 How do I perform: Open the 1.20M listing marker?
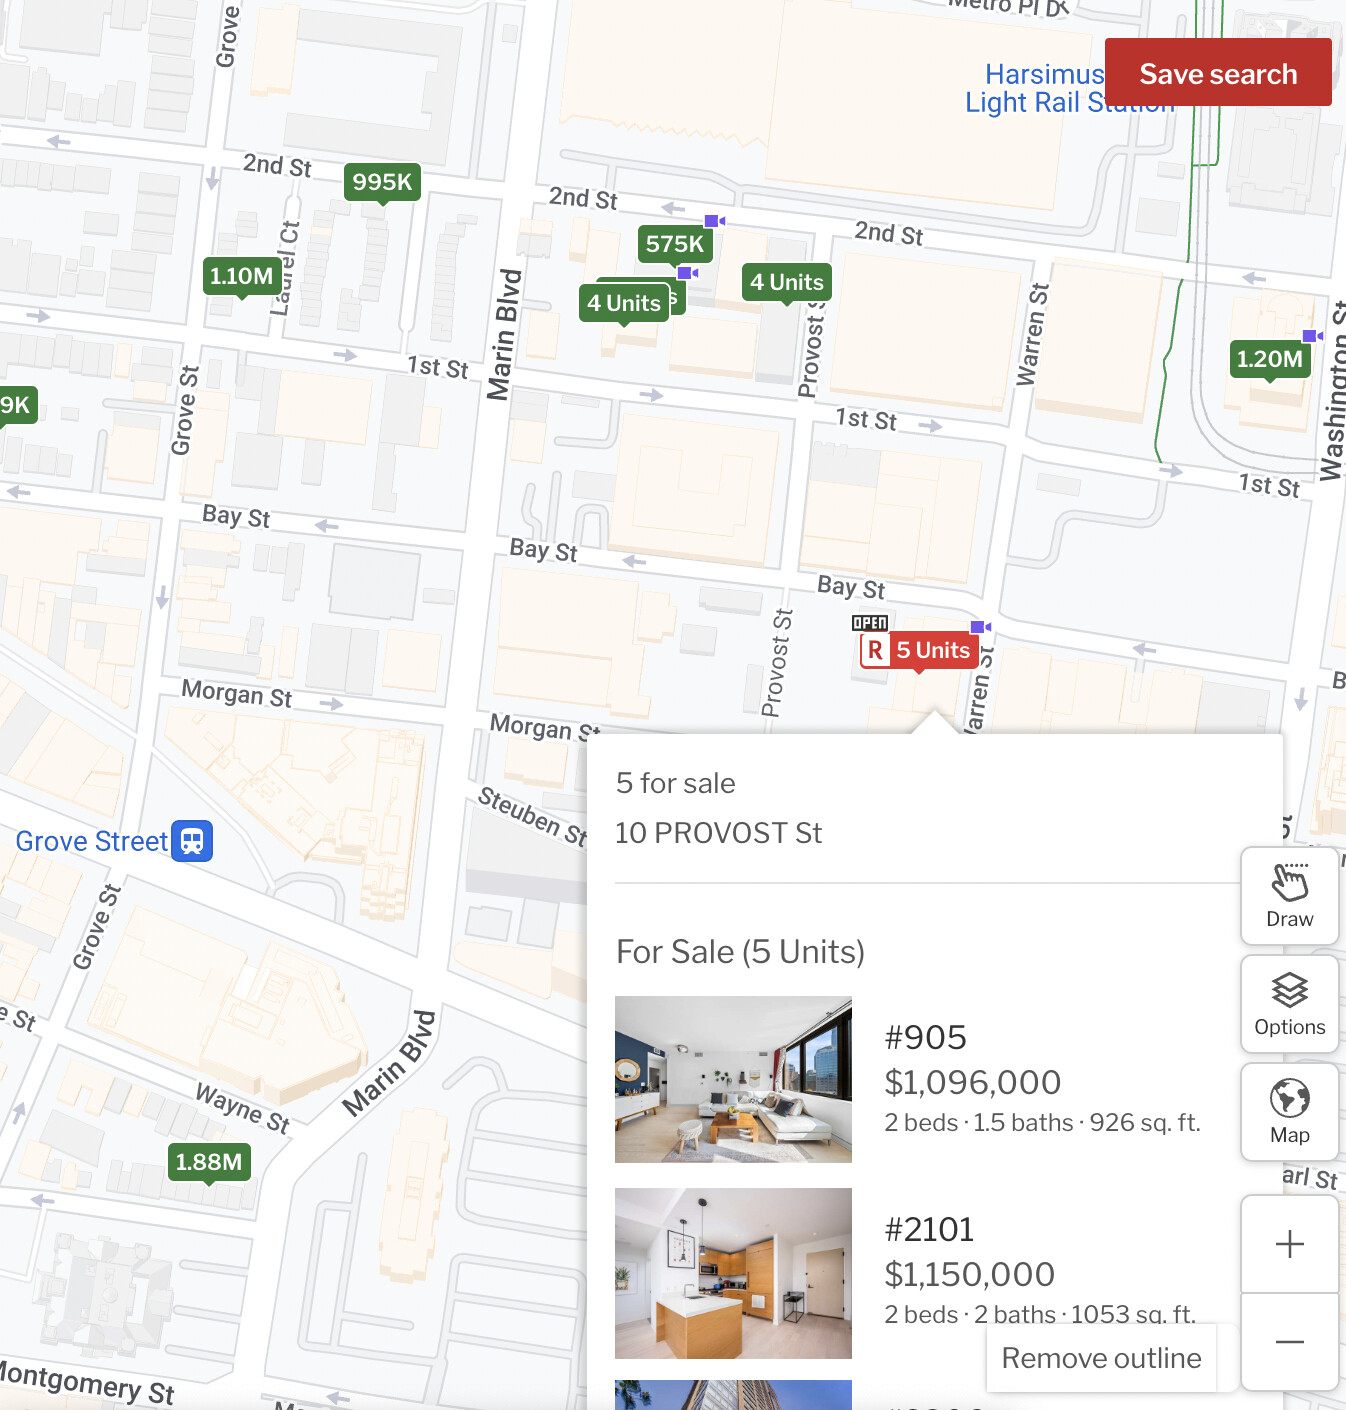pos(1270,359)
